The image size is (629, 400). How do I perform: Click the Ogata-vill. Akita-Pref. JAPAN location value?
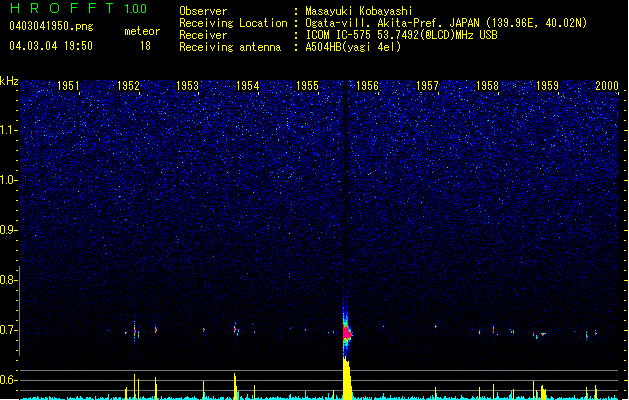click(446, 23)
